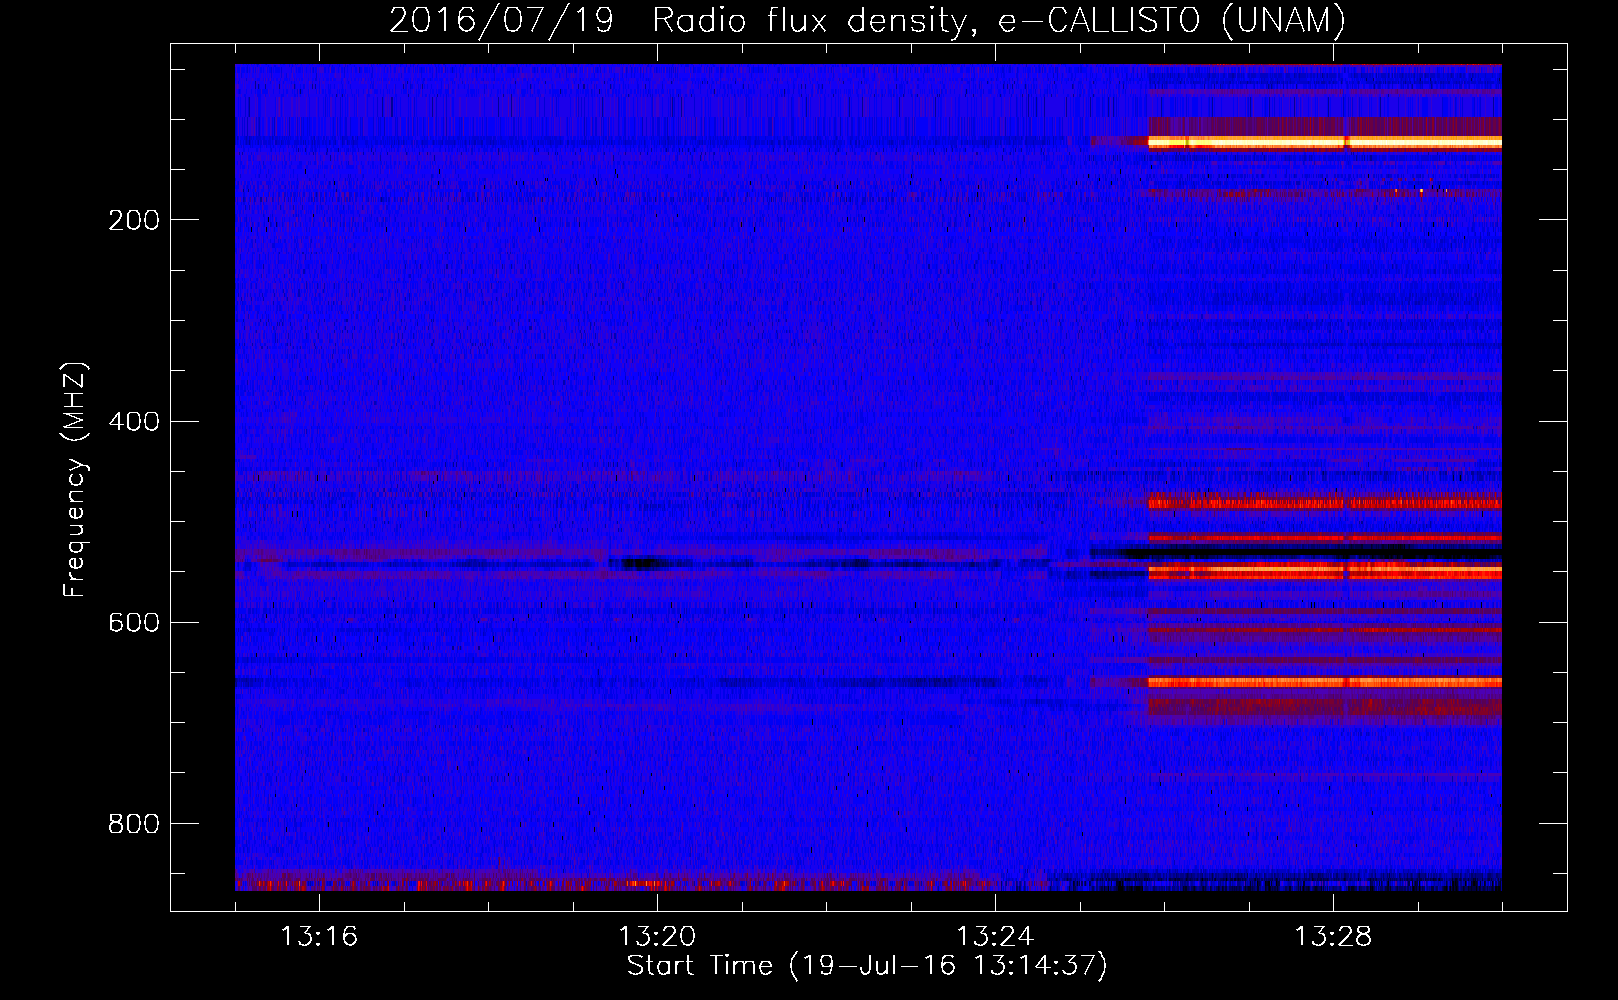
Task: Click the 13:20 time tick label
Action: pyautogui.click(x=657, y=937)
